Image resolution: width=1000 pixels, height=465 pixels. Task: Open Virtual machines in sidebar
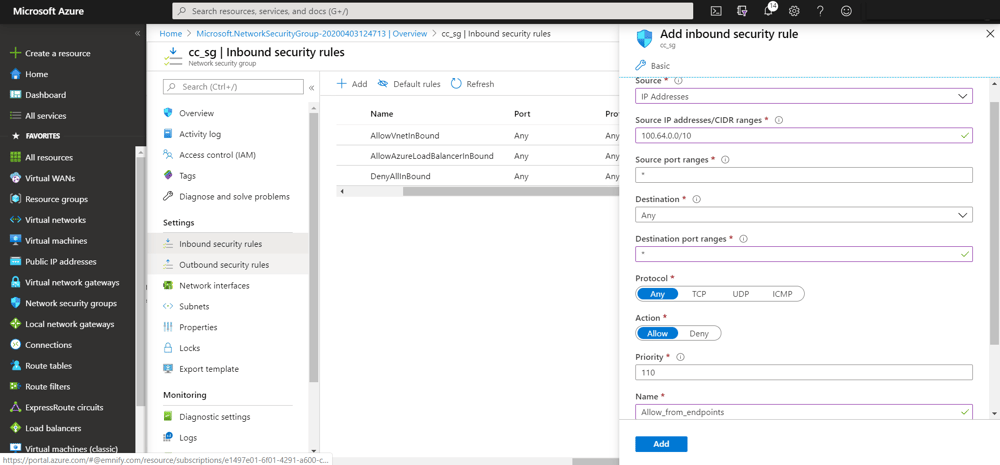pos(56,241)
